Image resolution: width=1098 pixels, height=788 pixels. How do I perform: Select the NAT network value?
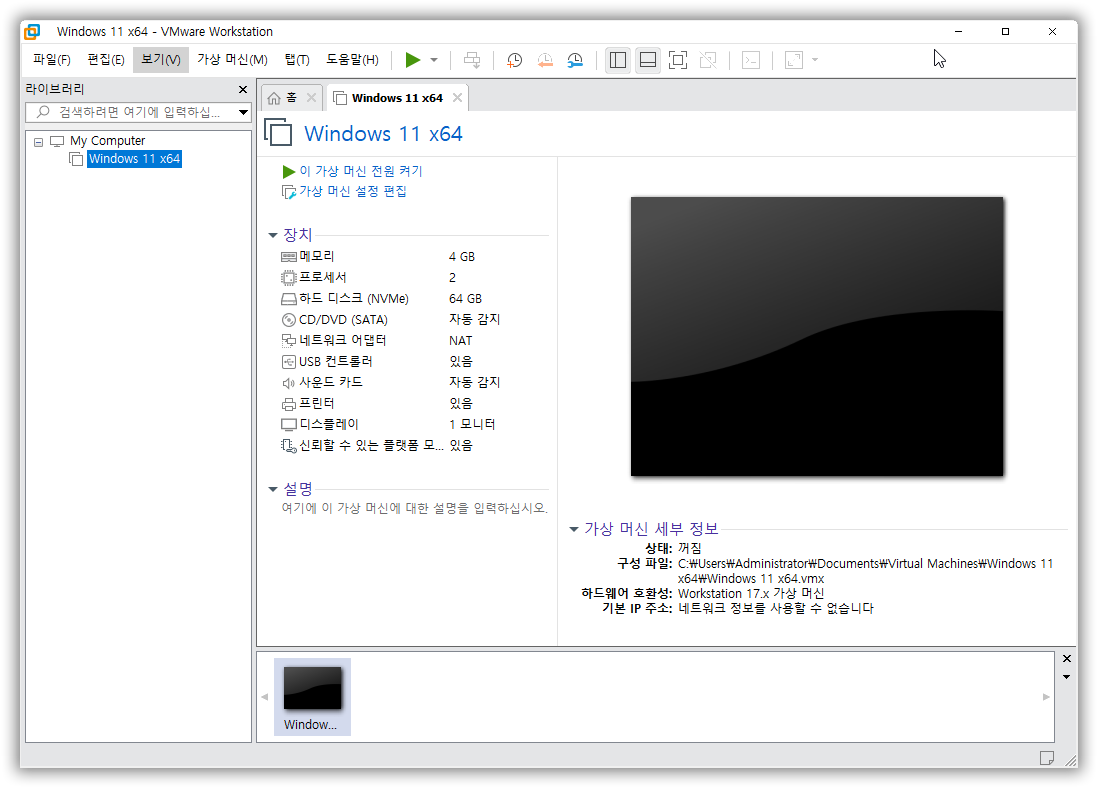[460, 341]
